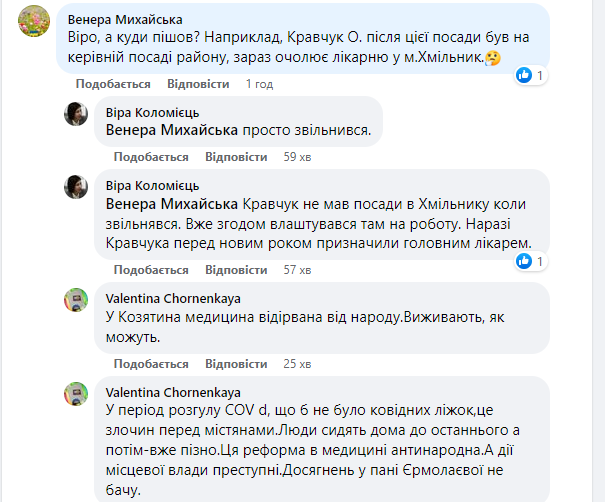Click Венера Михайська's profile avatar
Screen dimensions: 605x502
click(x=35, y=27)
